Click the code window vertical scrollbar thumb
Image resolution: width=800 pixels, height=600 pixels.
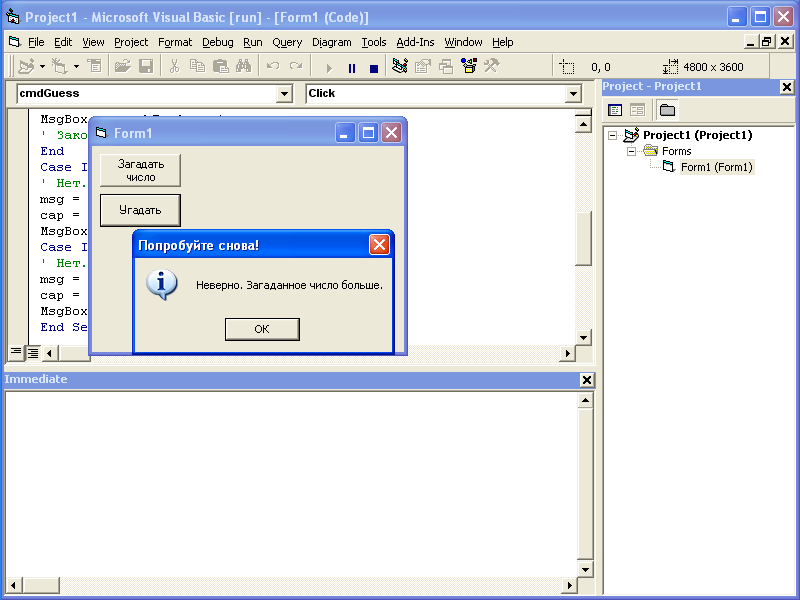click(583, 238)
